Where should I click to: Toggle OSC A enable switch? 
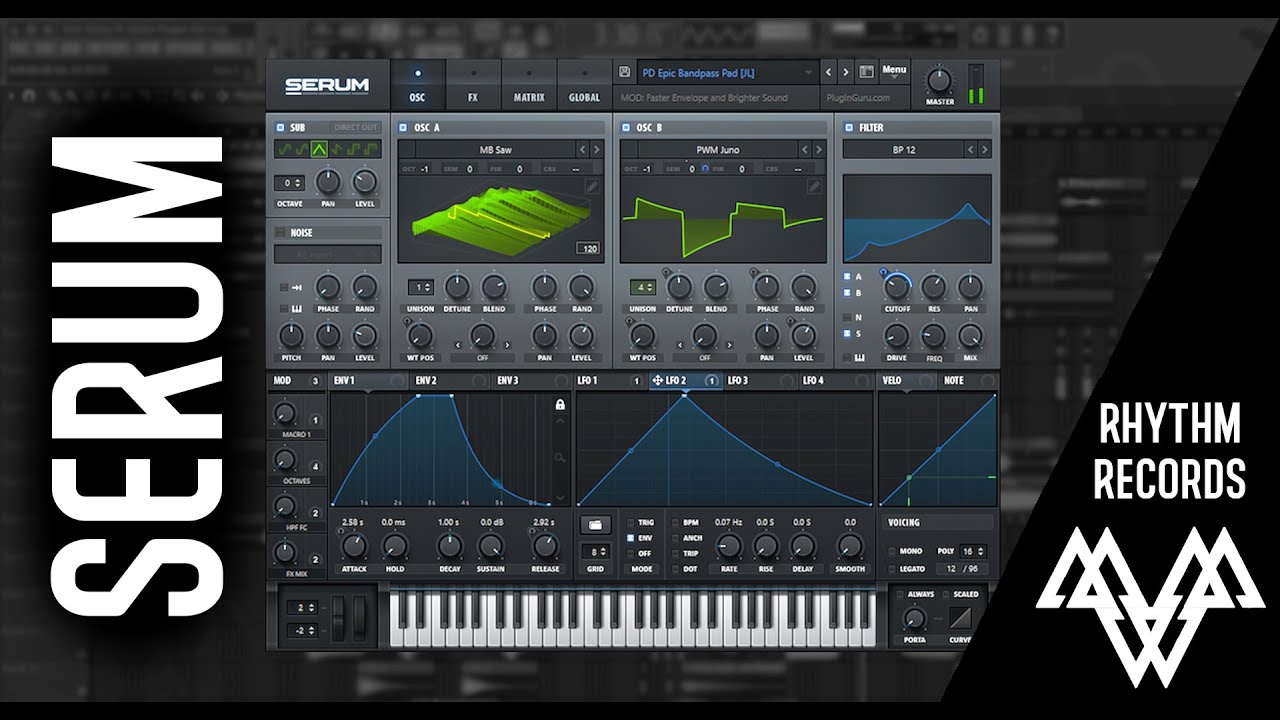[403, 128]
